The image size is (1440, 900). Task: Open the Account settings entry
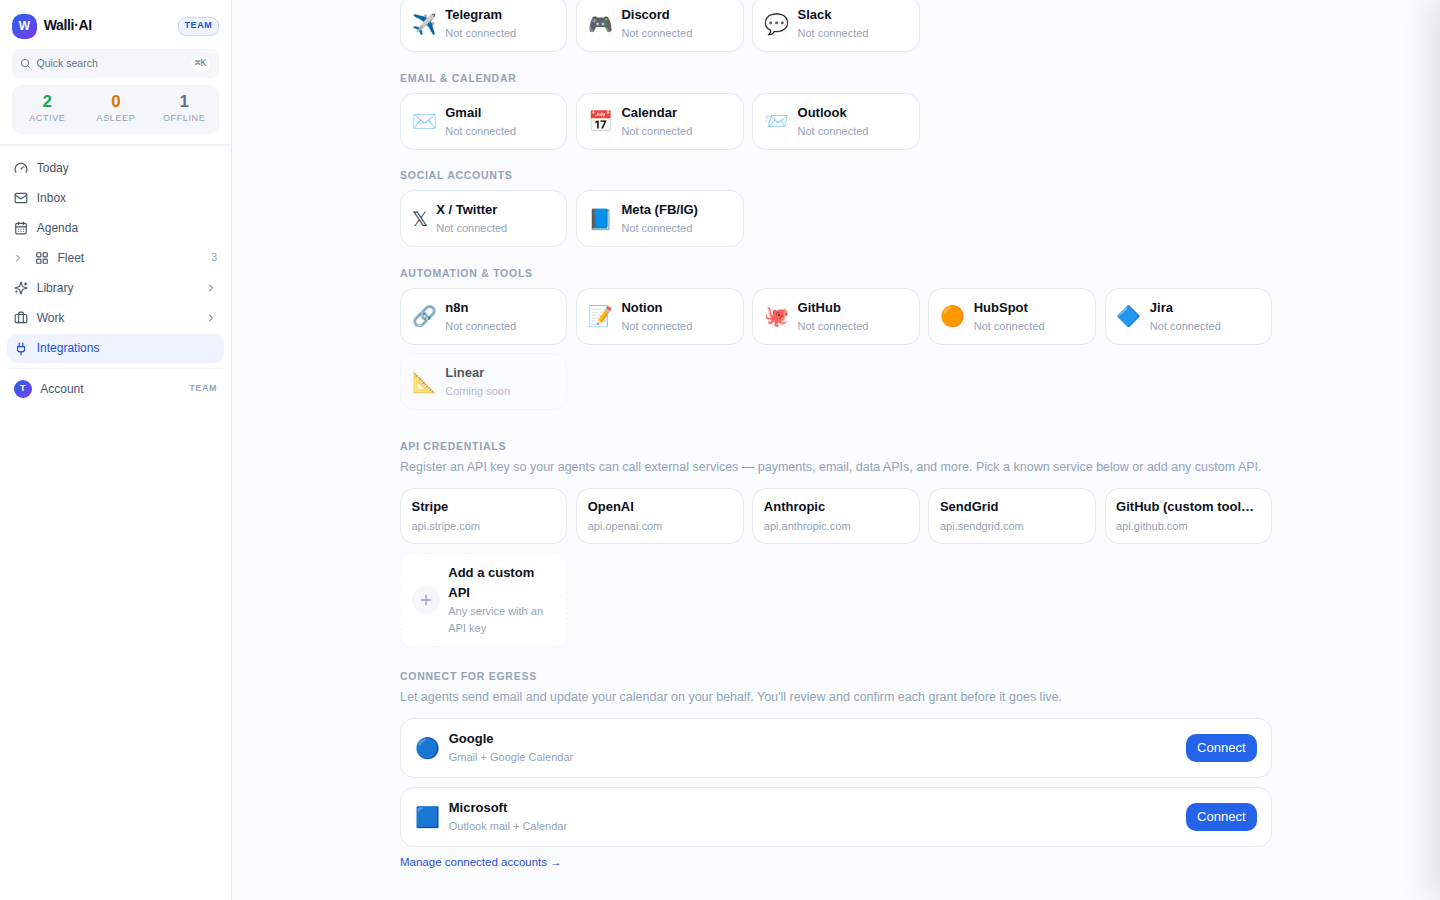115,389
